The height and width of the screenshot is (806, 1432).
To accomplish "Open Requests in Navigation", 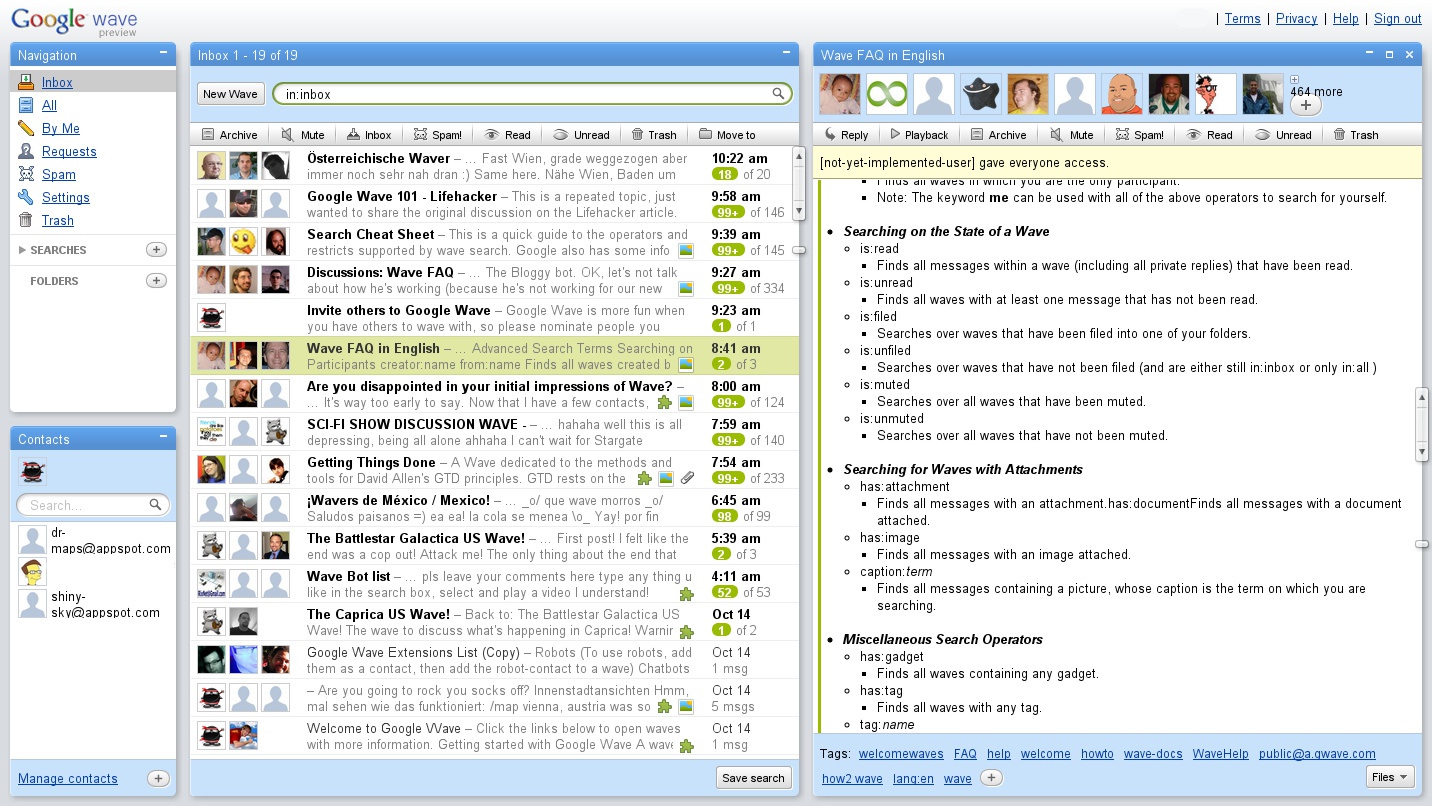I will (69, 151).
